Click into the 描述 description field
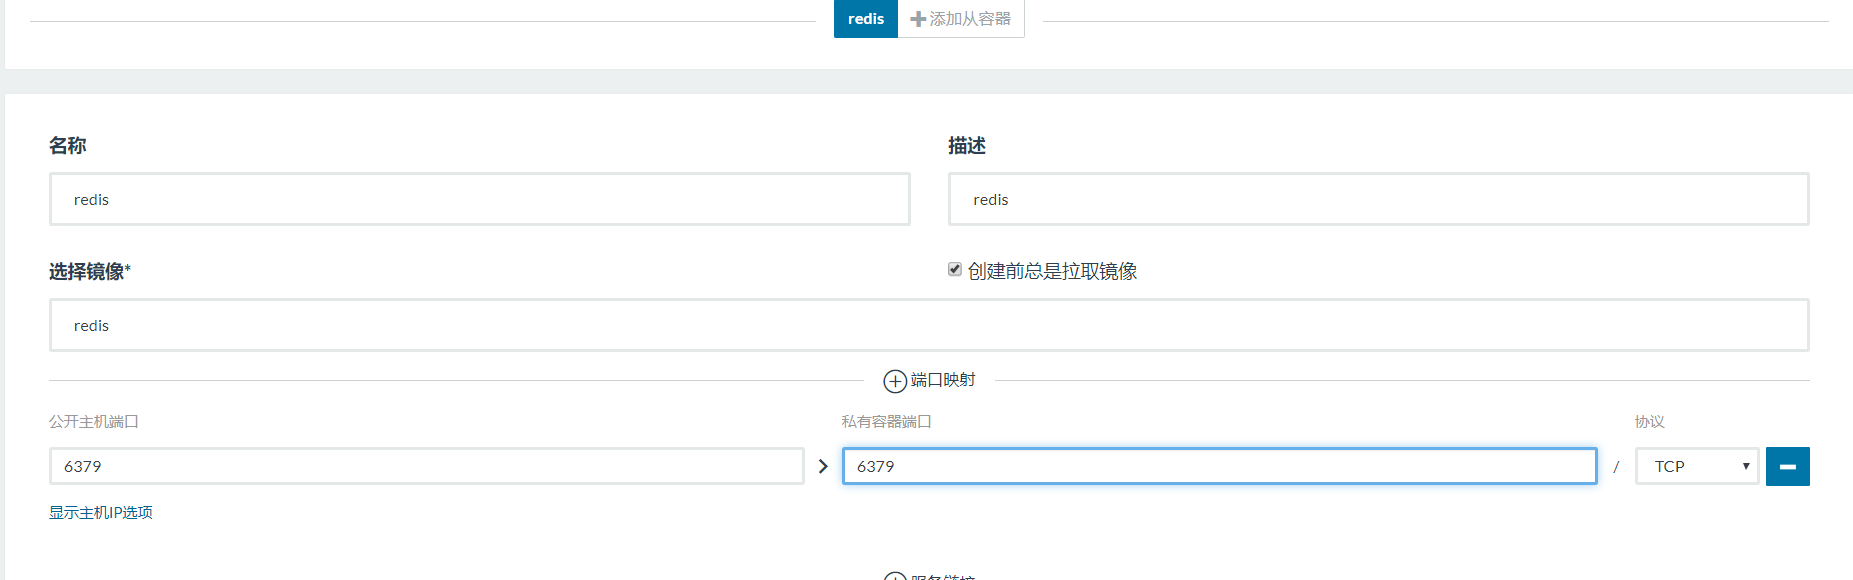Screen dimensions: 1853x580 (1378, 199)
